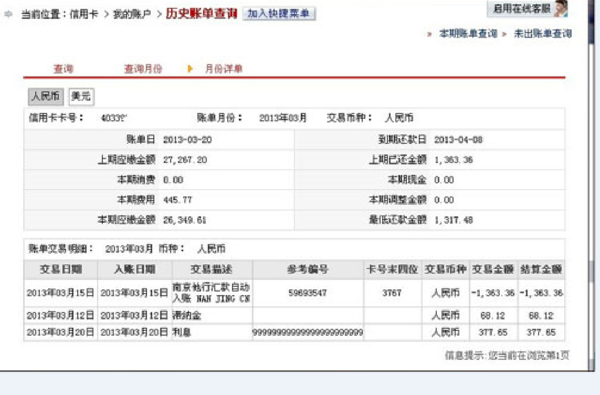Screen dimensions: 600x395
Task: Click the 参考编号 column header
Action: (x=308, y=269)
